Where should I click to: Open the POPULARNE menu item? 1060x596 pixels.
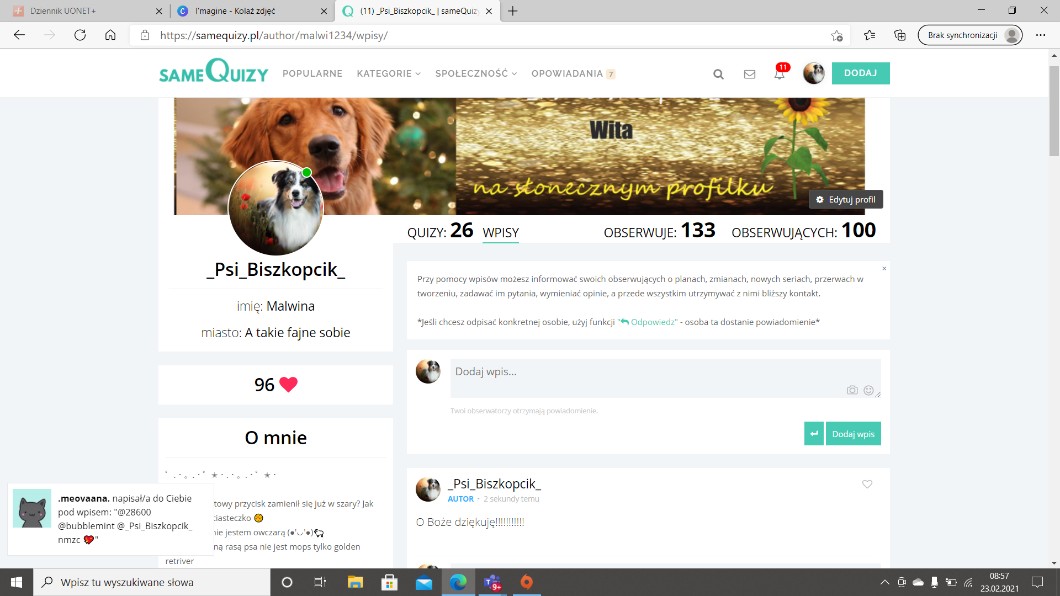(x=312, y=74)
